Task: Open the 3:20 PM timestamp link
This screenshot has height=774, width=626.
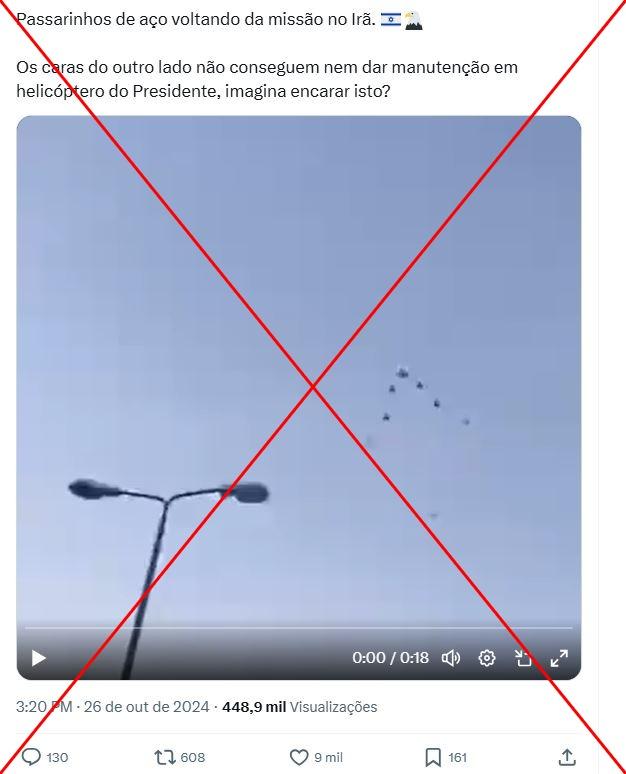Action: click(44, 707)
